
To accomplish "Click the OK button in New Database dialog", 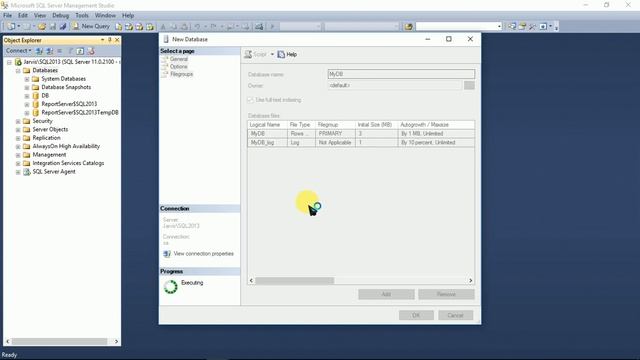I will (x=416, y=315).
